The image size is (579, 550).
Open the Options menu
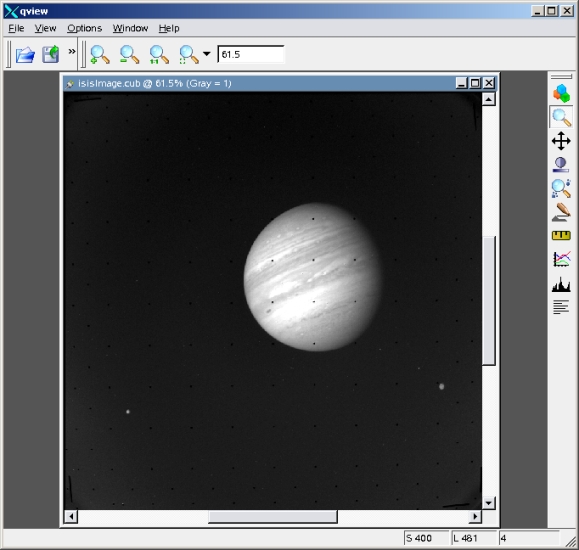click(x=84, y=28)
